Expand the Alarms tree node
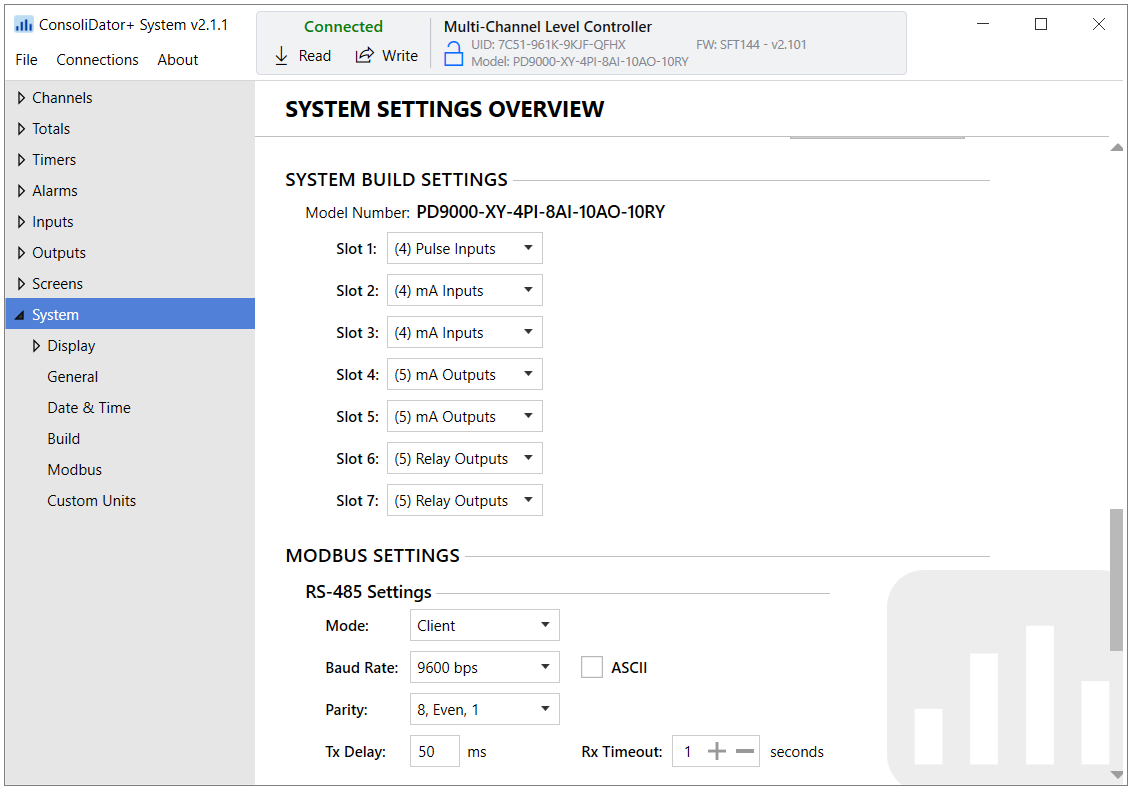Screen dimensions: 1131x790 (21, 190)
